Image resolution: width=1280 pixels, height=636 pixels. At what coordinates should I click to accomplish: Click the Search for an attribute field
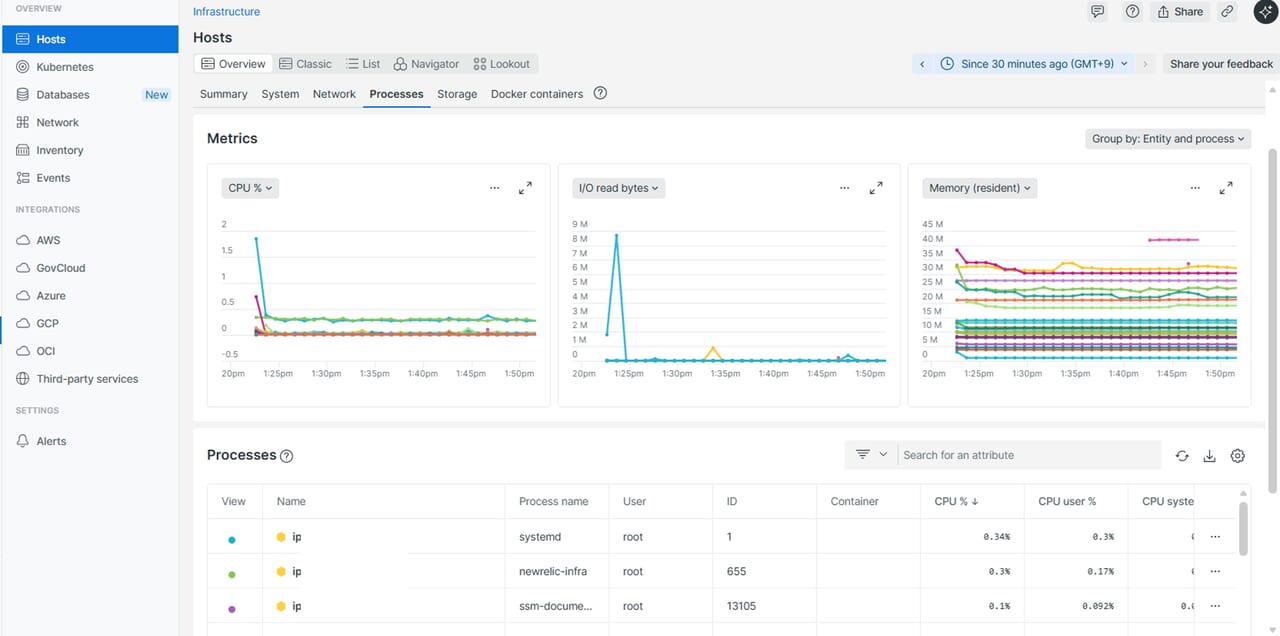pos(1028,455)
